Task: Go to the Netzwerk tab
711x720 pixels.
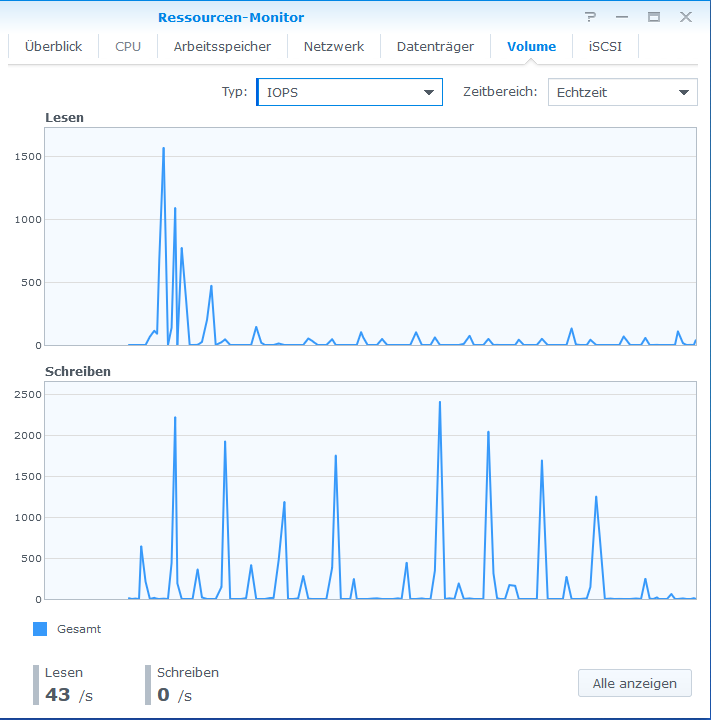Action: (x=334, y=46)
